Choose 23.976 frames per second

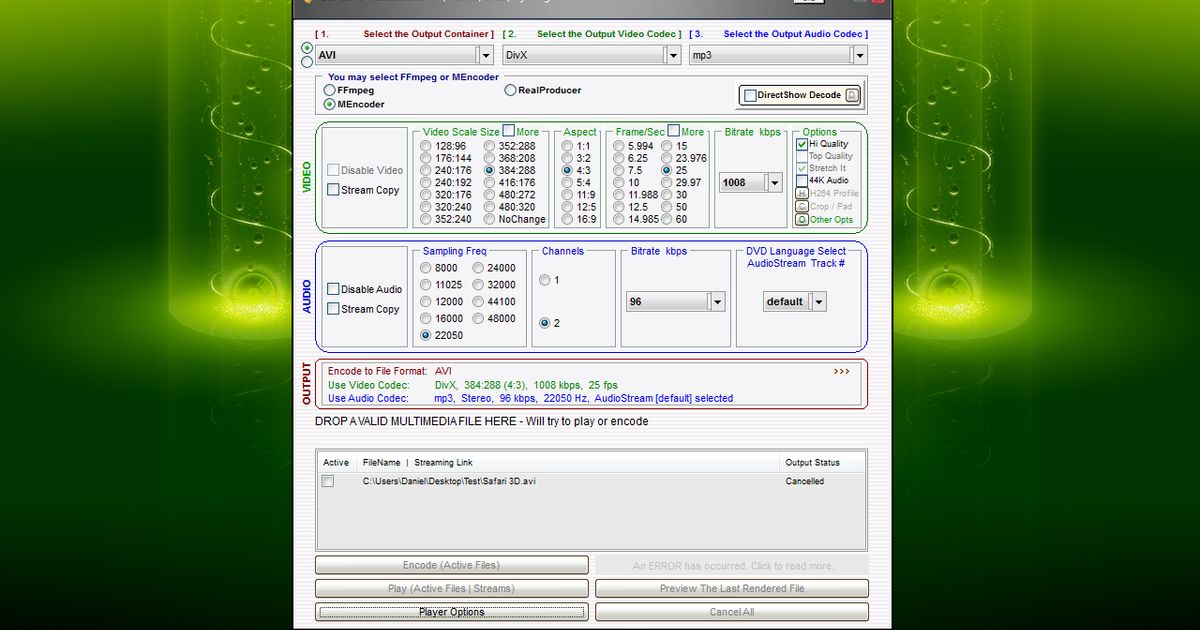coord(666,158)
